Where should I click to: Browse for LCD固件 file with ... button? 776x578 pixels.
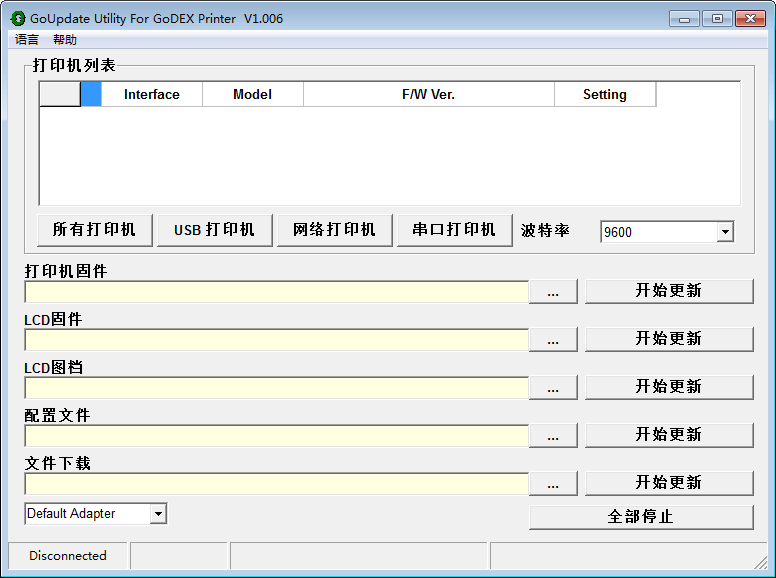[x=553, y=339]
